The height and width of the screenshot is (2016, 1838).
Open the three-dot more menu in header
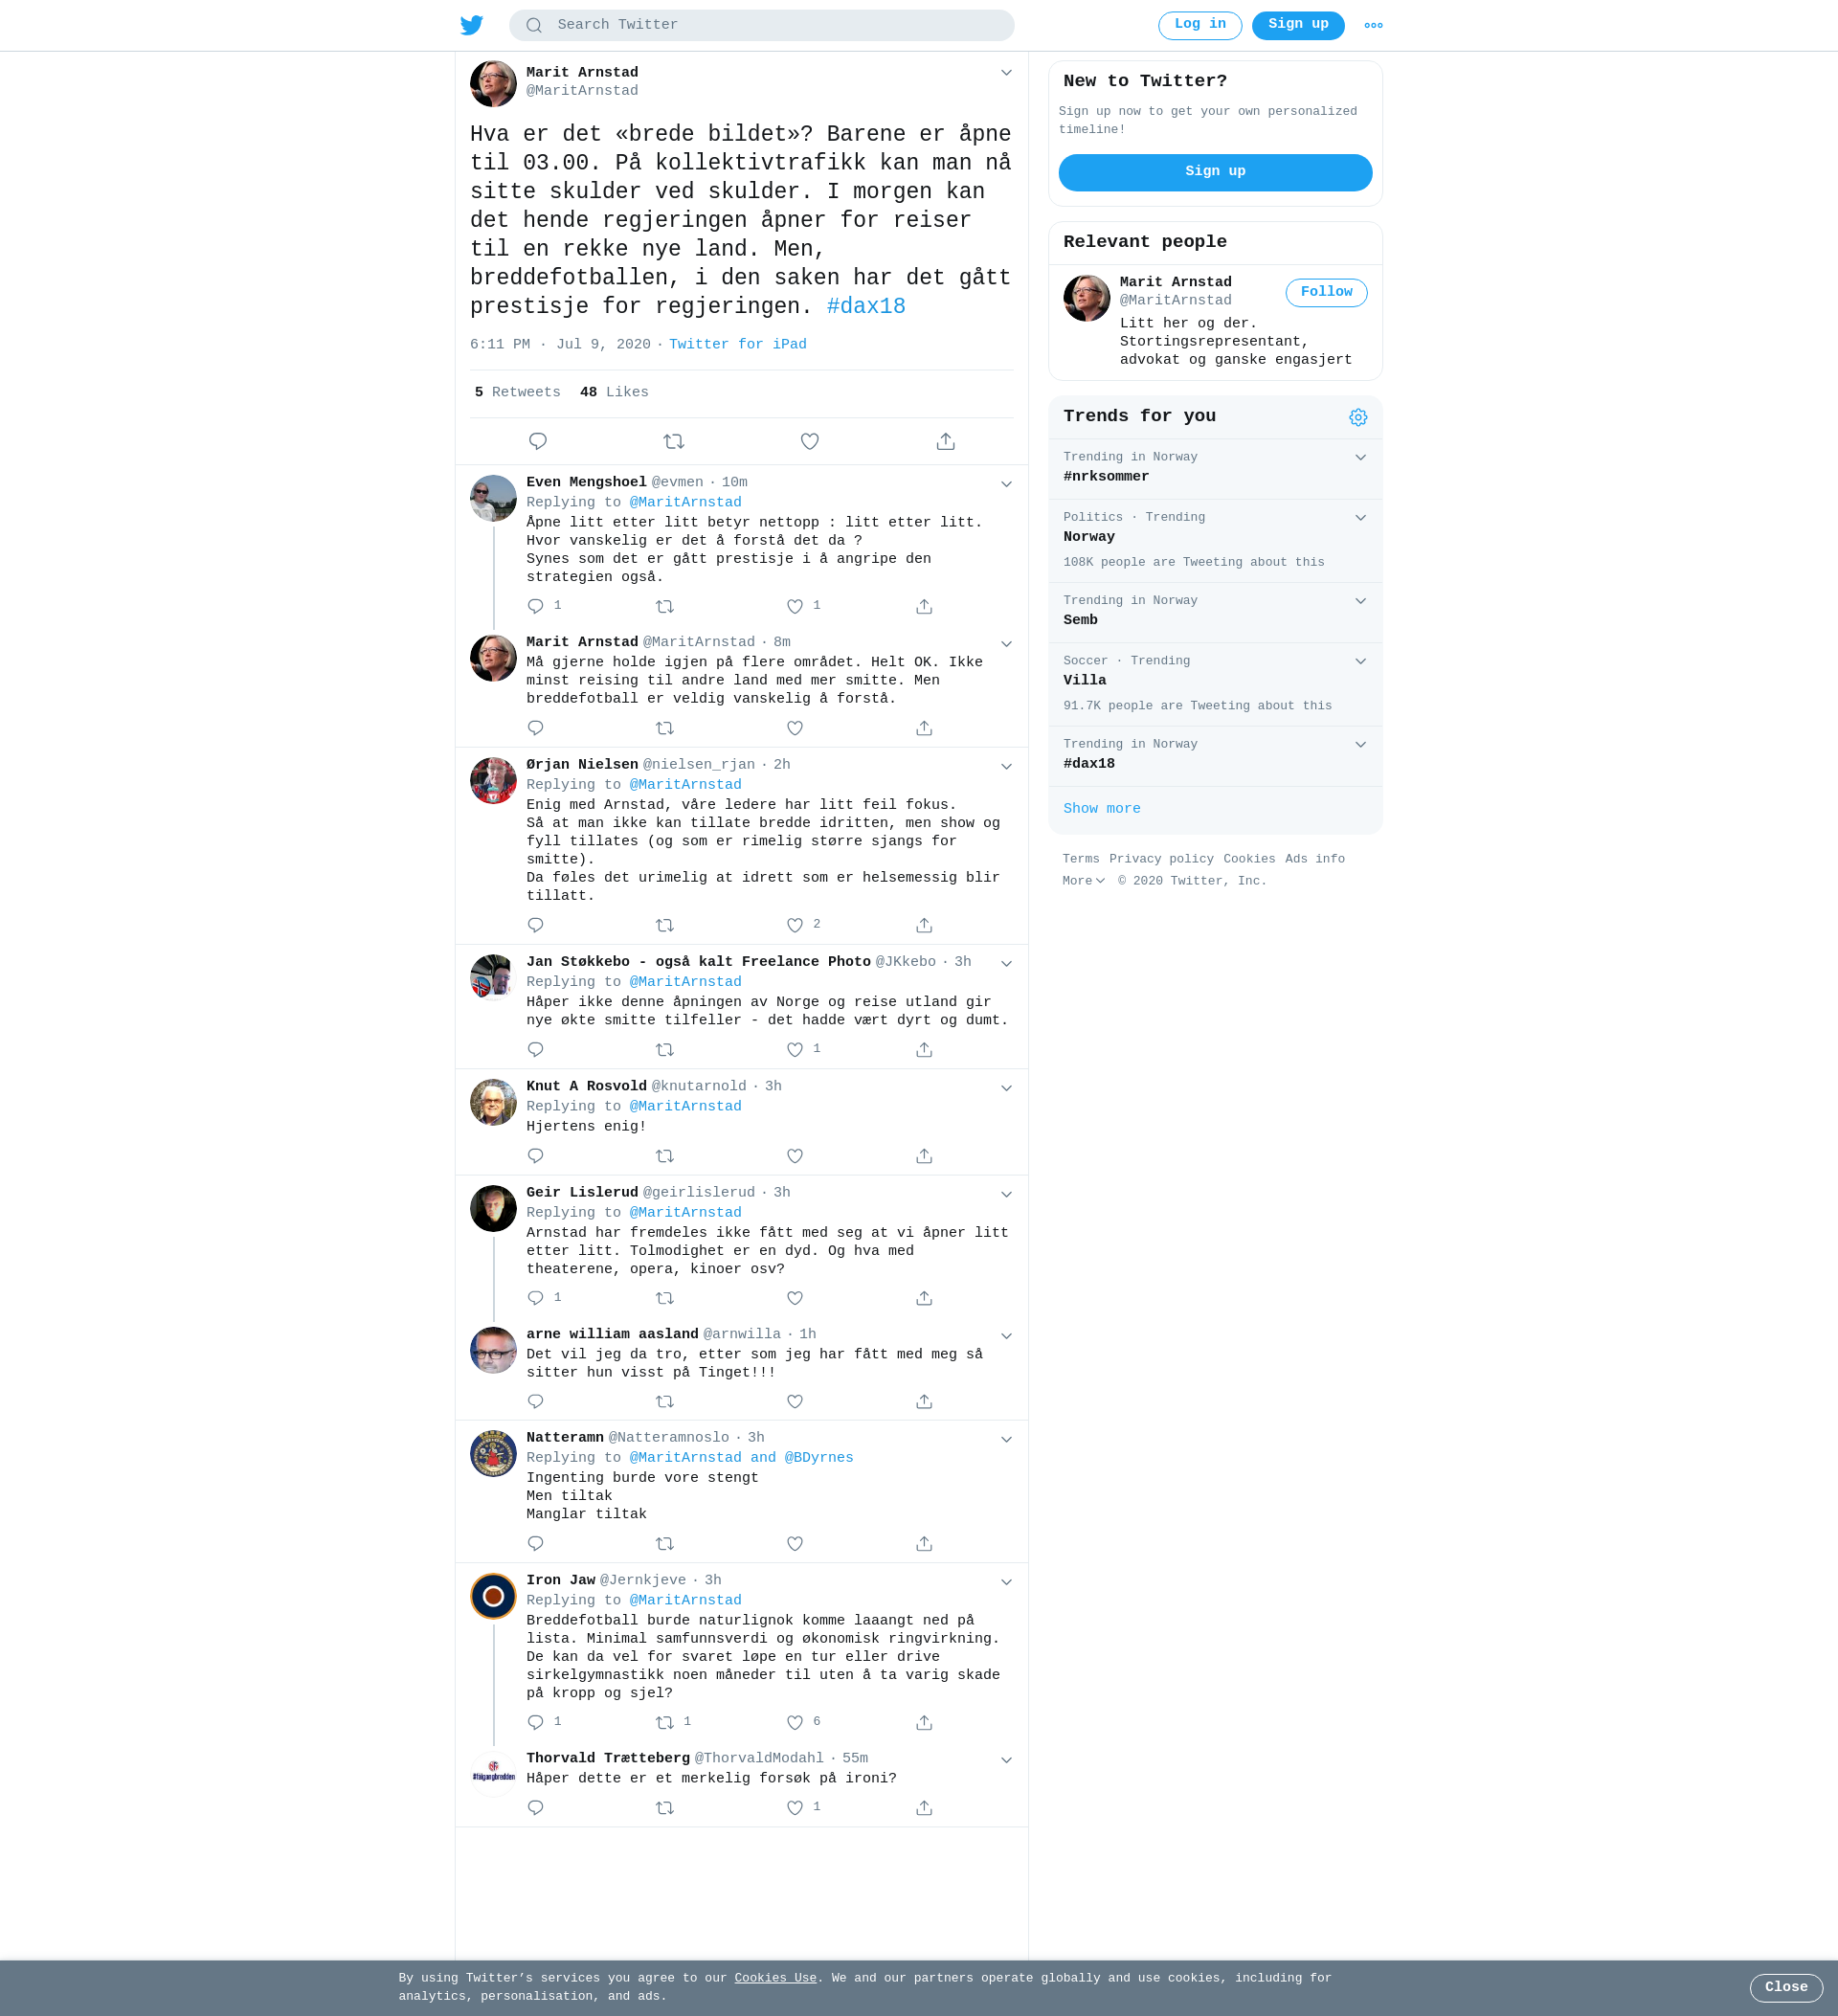(1373, 25)
